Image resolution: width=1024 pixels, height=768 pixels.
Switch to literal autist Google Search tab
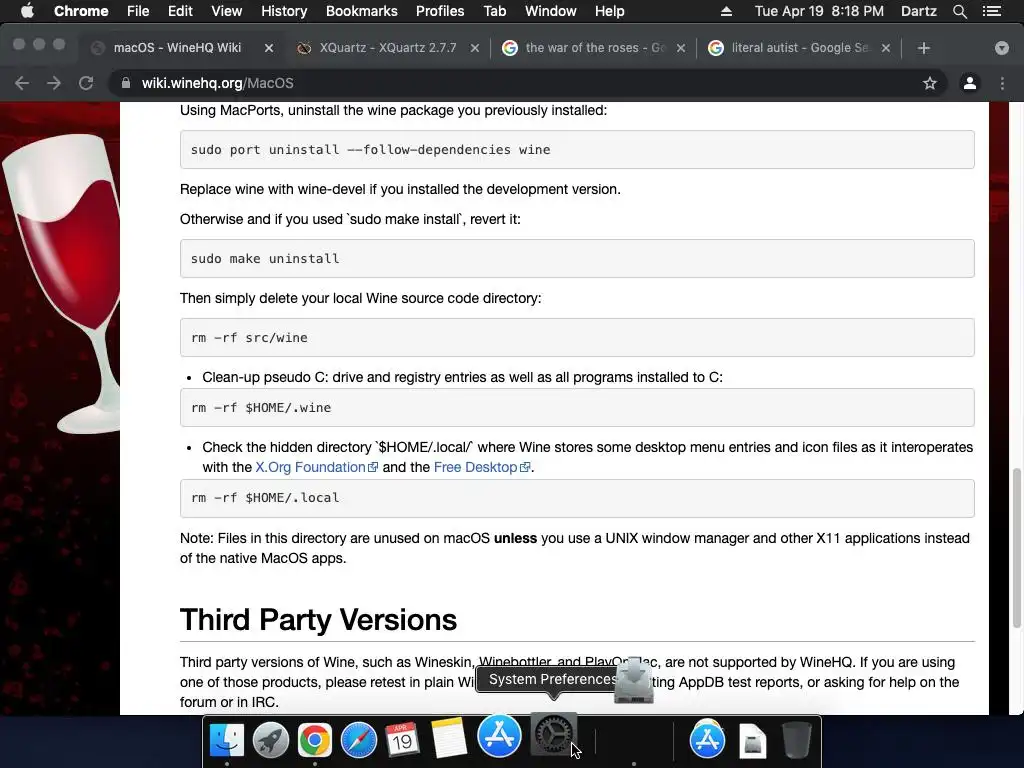coord(800,48)
